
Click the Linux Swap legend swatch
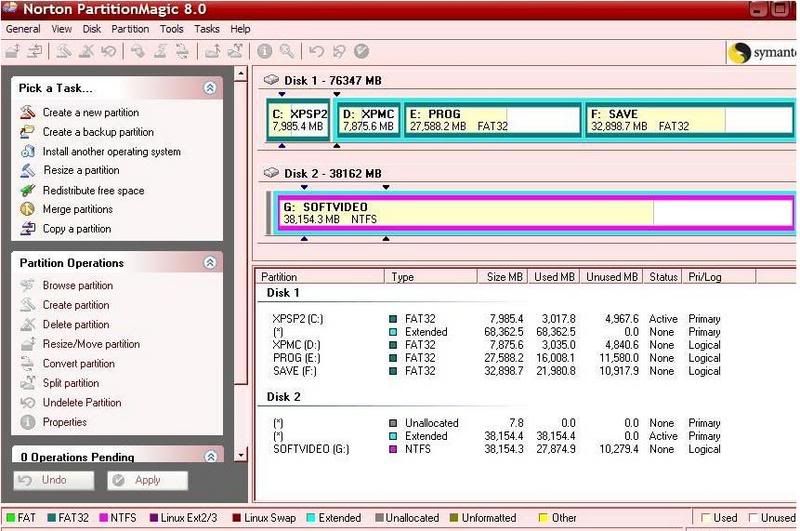coord(237,518)
